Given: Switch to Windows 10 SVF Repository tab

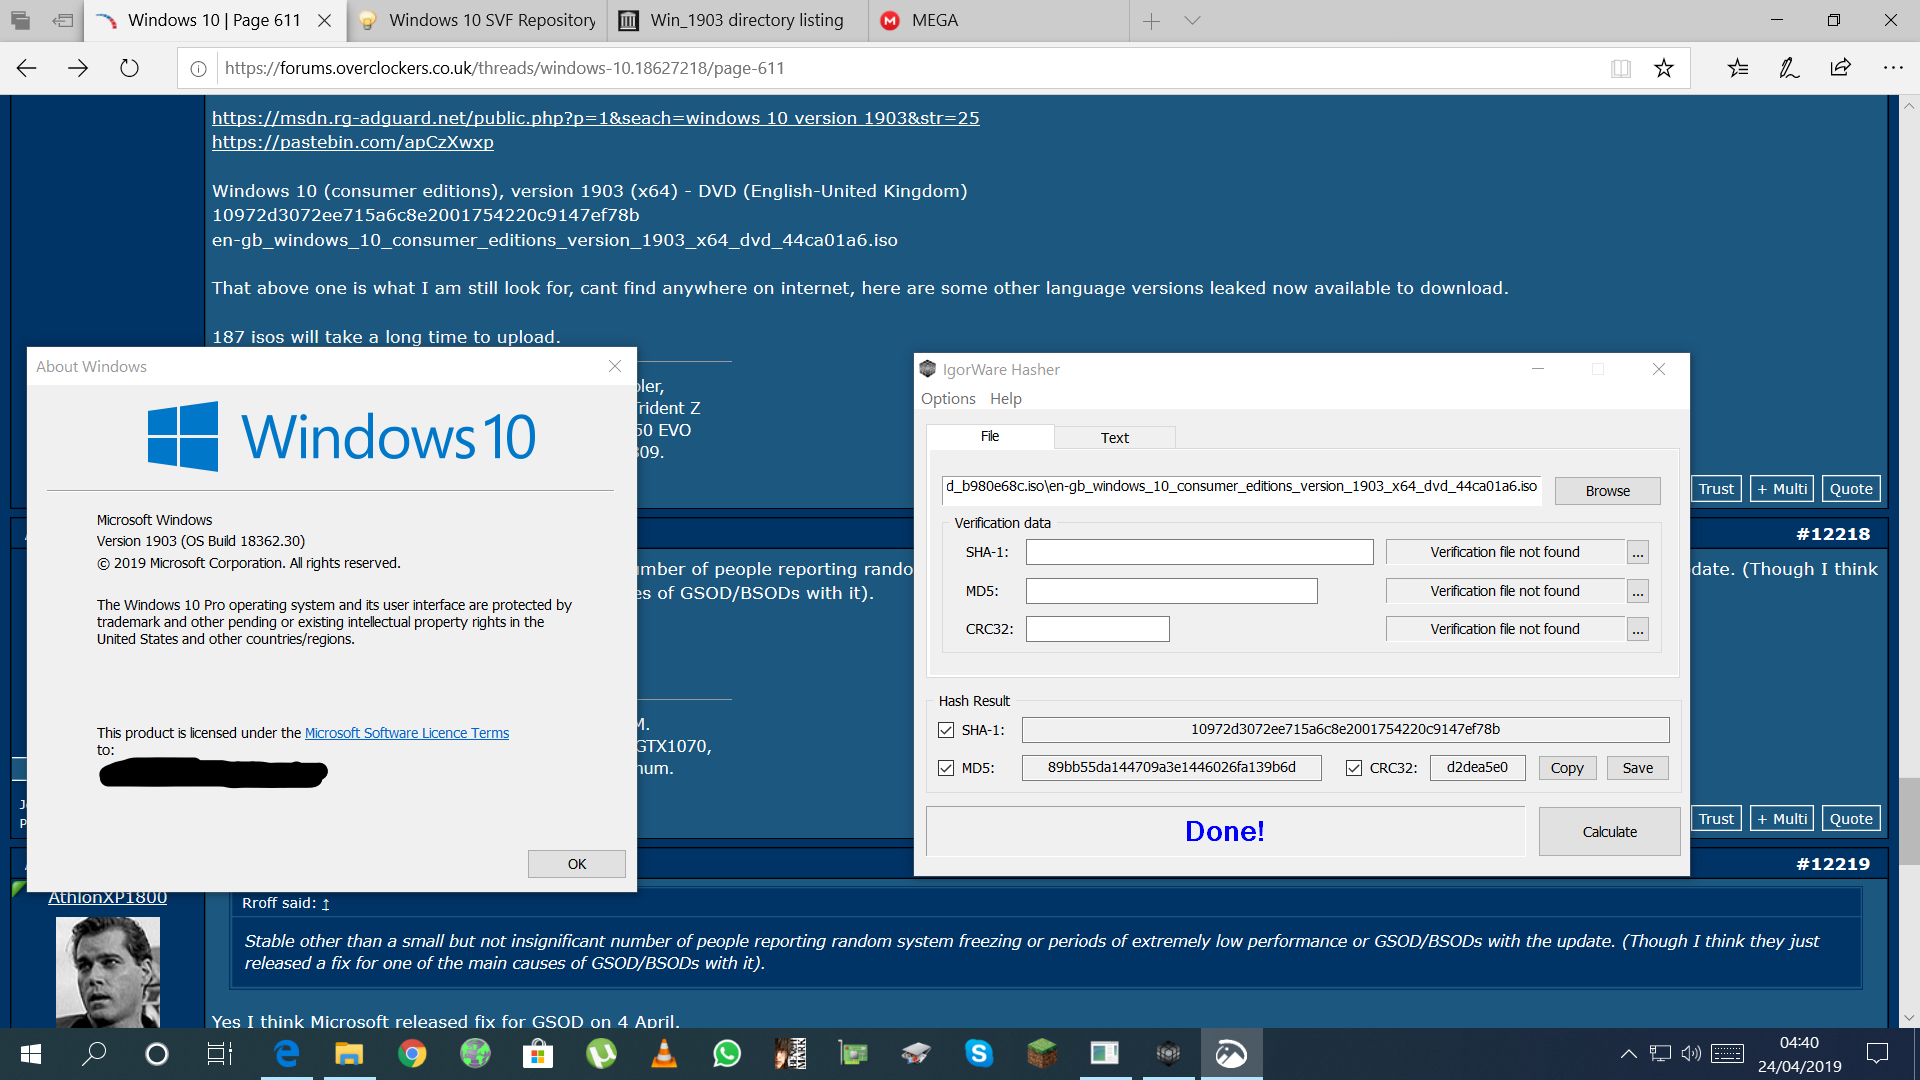Looking at the screenshot, I should [x=477, y=21].
